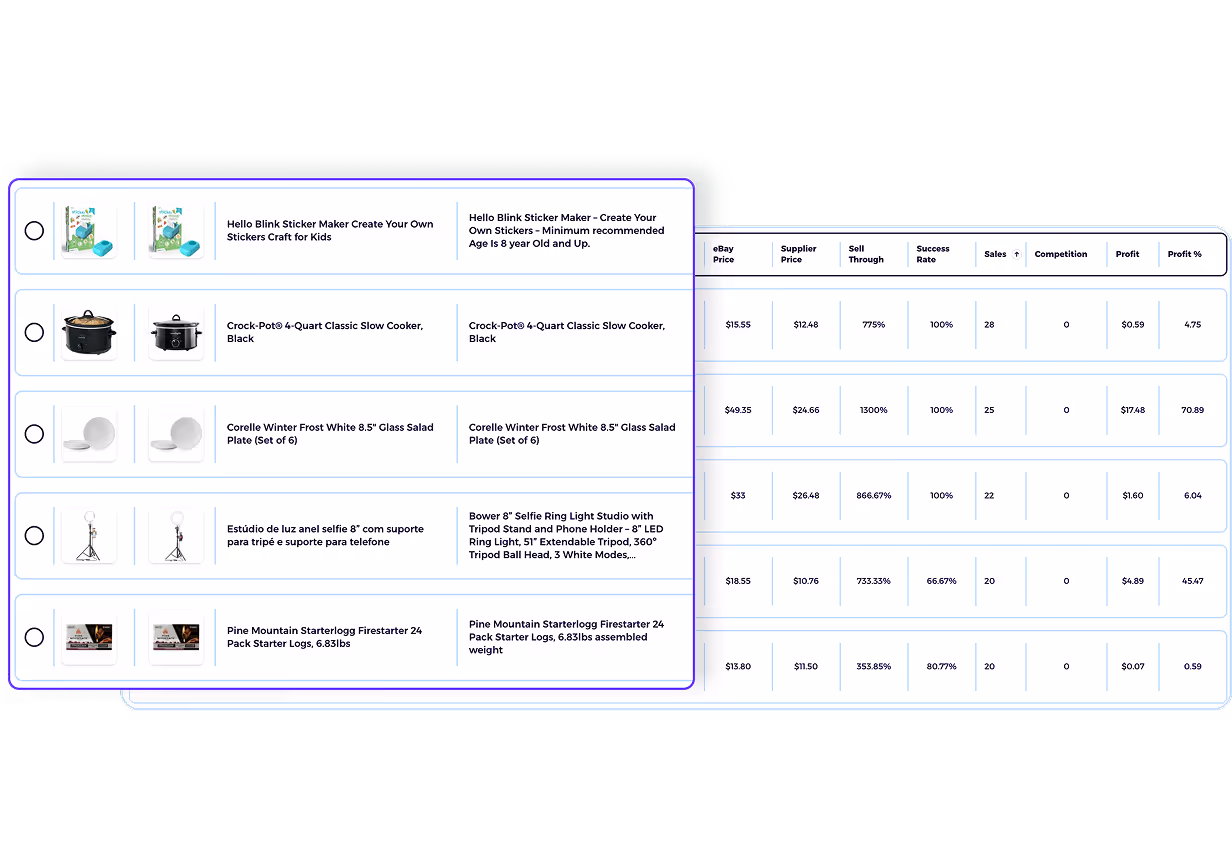The image size is (1232, 859).
Task: Click the eBay title of the Crock-Pot Slow Cooker
Action: tap(325, 332)
